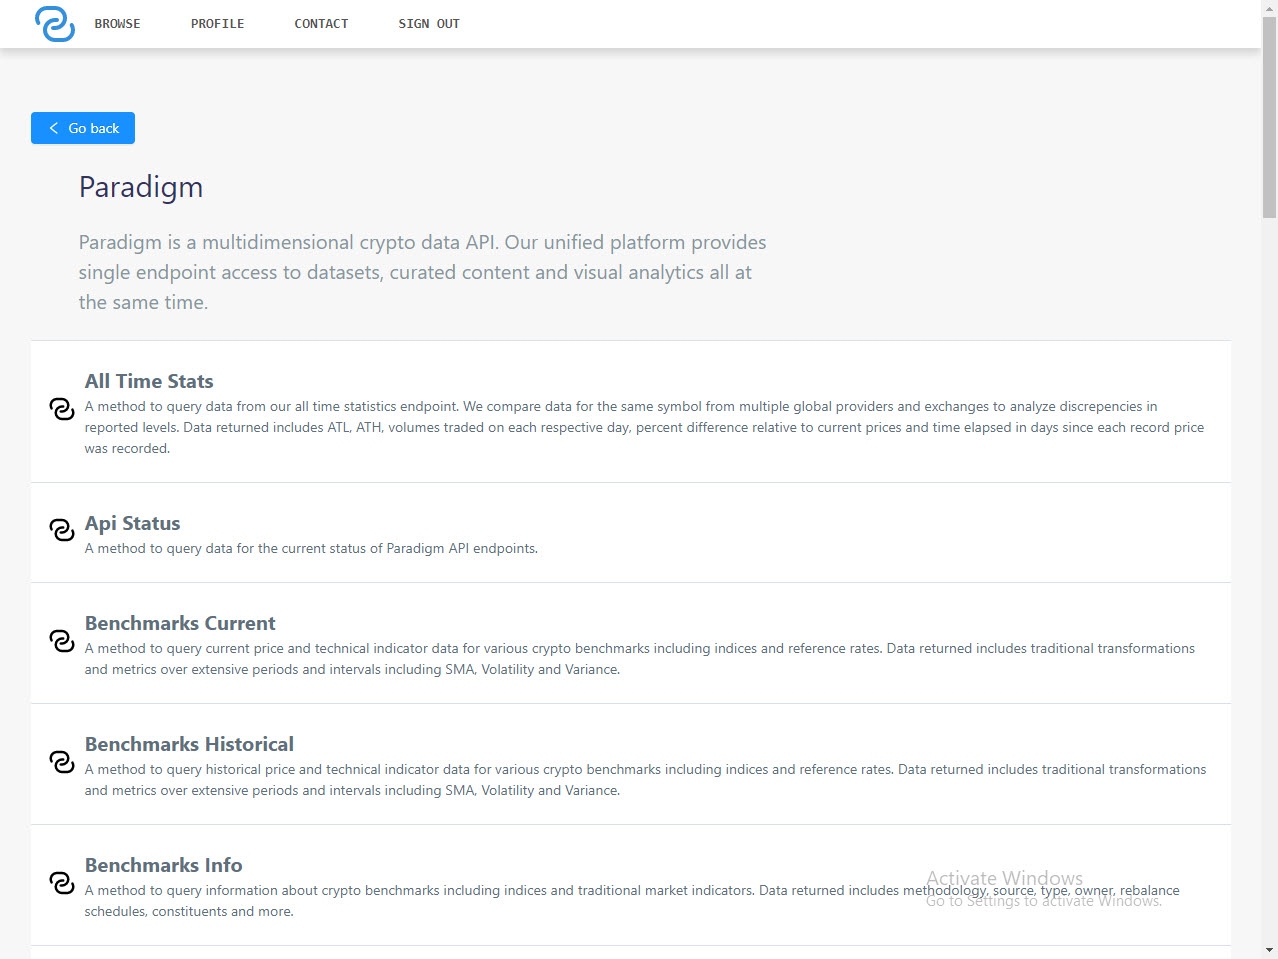Click the icon beside Benchmarks Info
This screenshot has width=1278, height=959.
[62, 883]
